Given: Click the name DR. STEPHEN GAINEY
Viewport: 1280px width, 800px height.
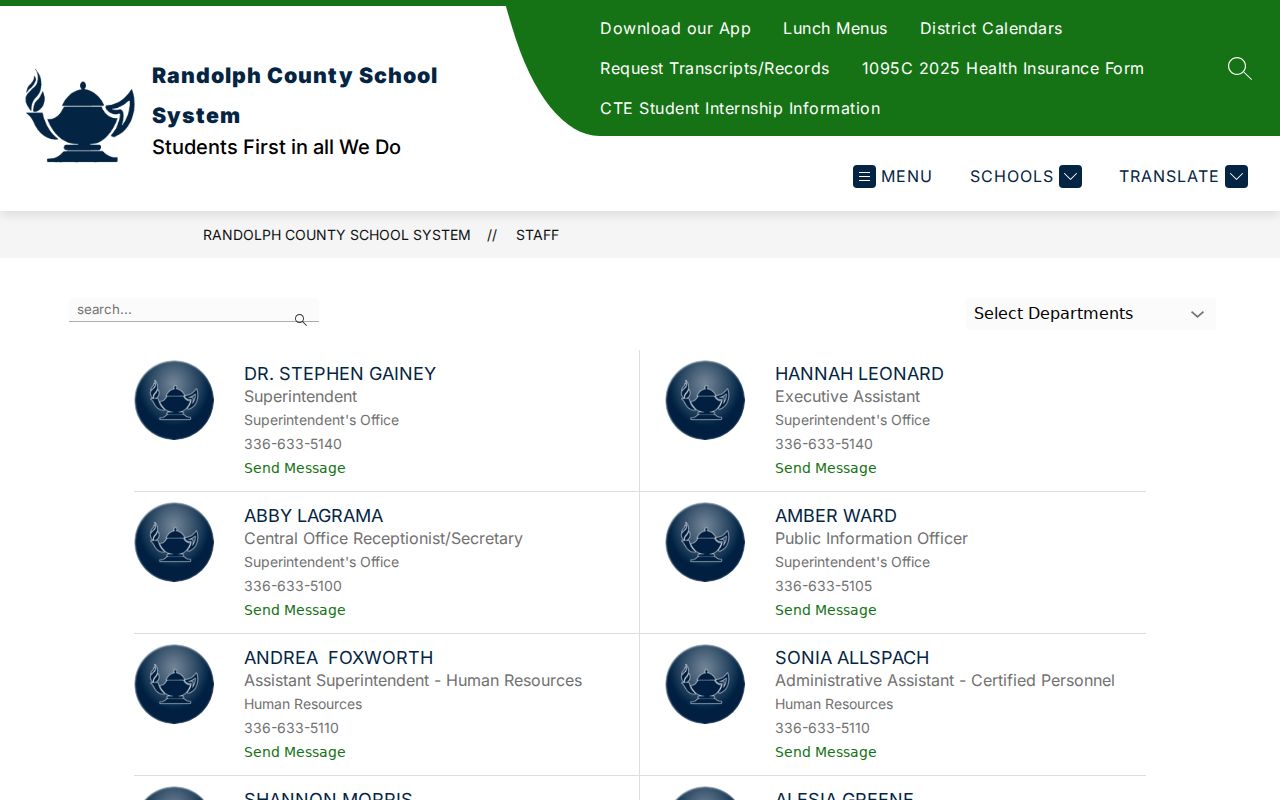Looking at the screenshot, I should click(340, 374).
